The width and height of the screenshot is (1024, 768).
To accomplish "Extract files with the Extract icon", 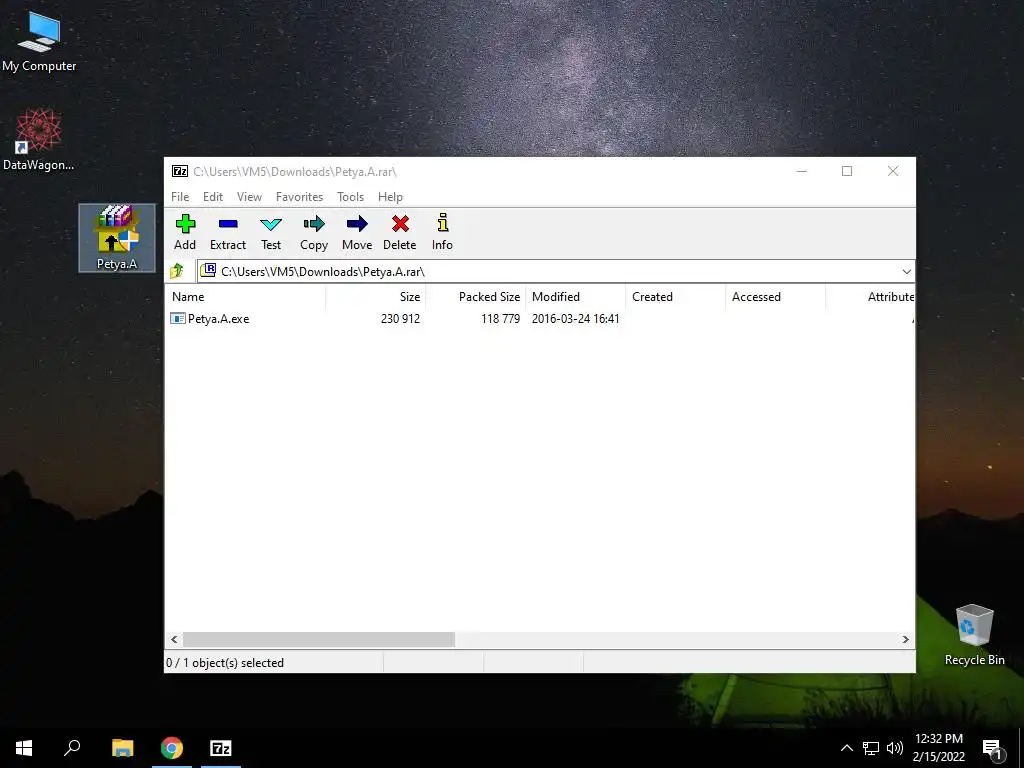I will tap(228, 224).
